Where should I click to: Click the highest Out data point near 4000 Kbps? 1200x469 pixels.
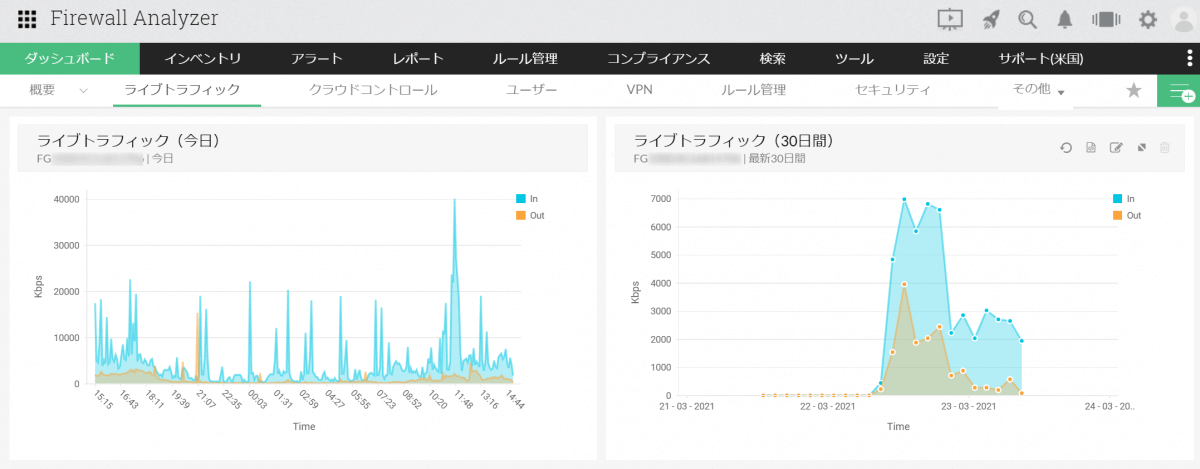tap(904, 284)
